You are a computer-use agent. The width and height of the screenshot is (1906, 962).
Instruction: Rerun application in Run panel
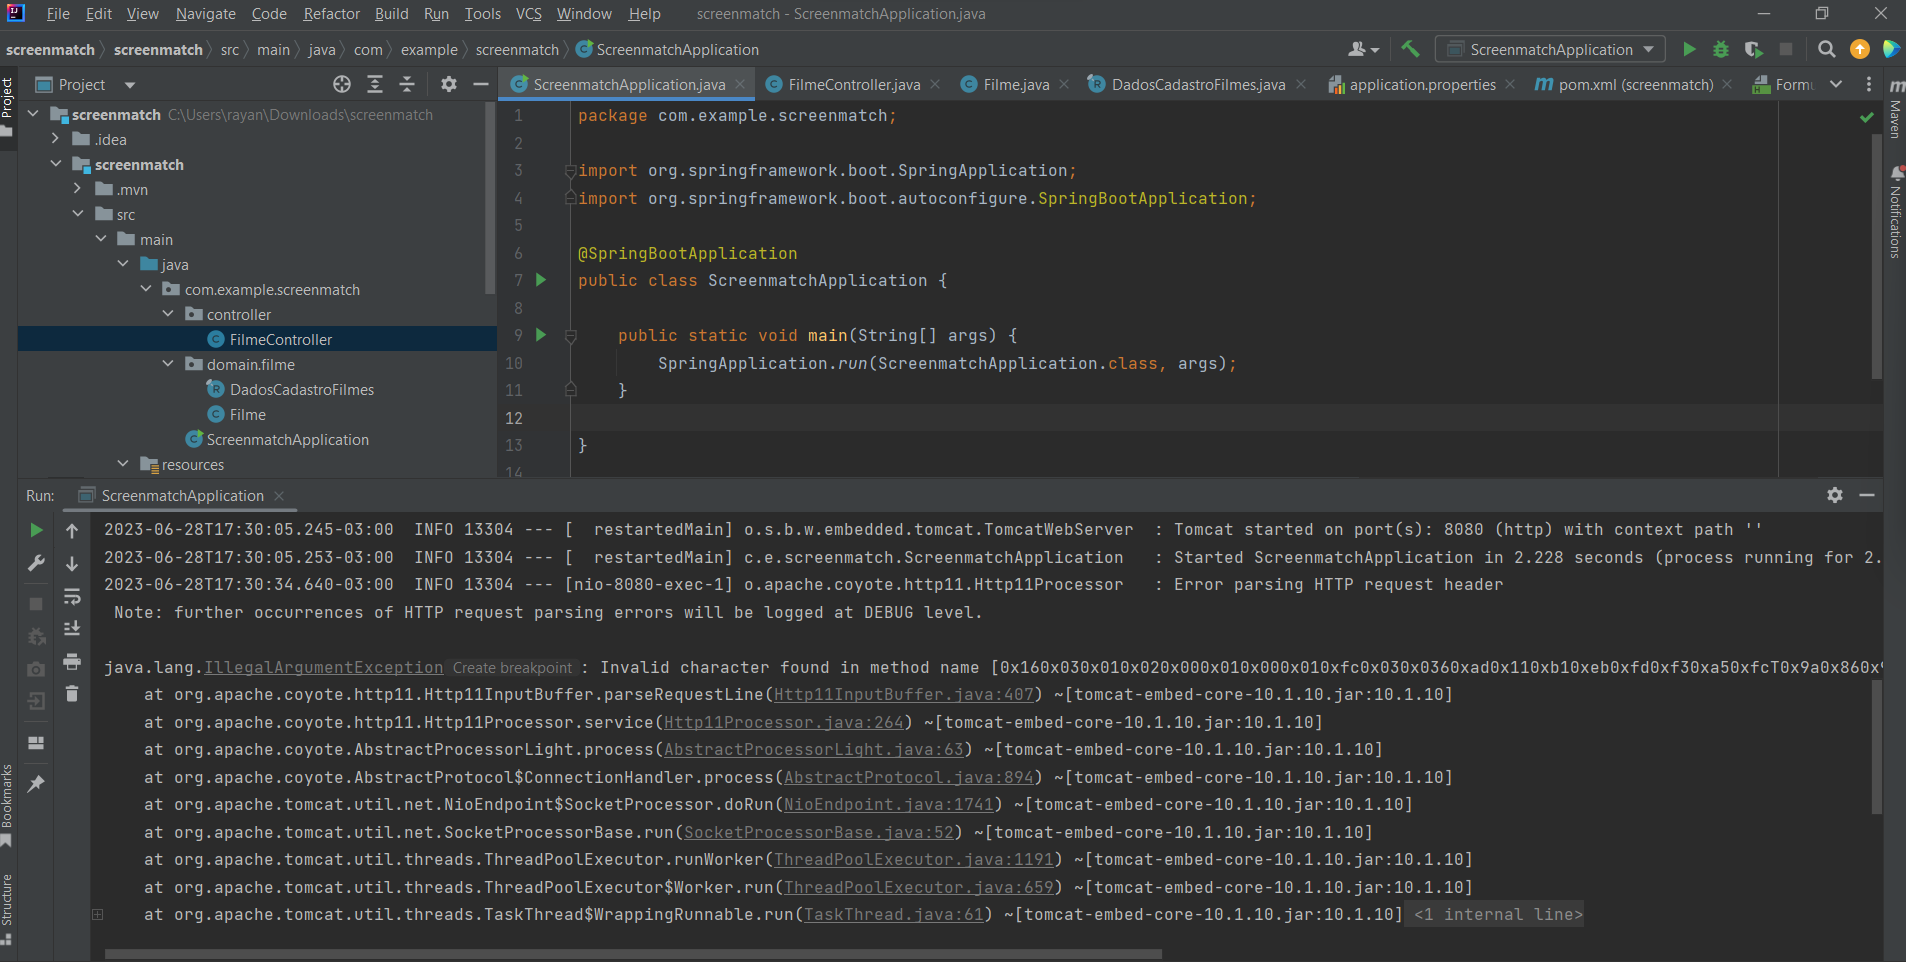36,530
